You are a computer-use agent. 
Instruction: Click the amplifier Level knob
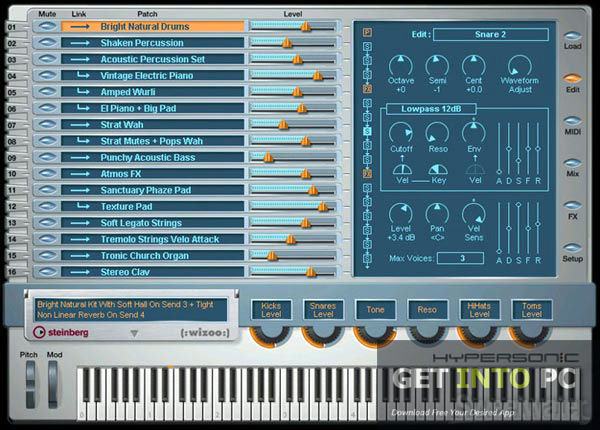point(401,214)
